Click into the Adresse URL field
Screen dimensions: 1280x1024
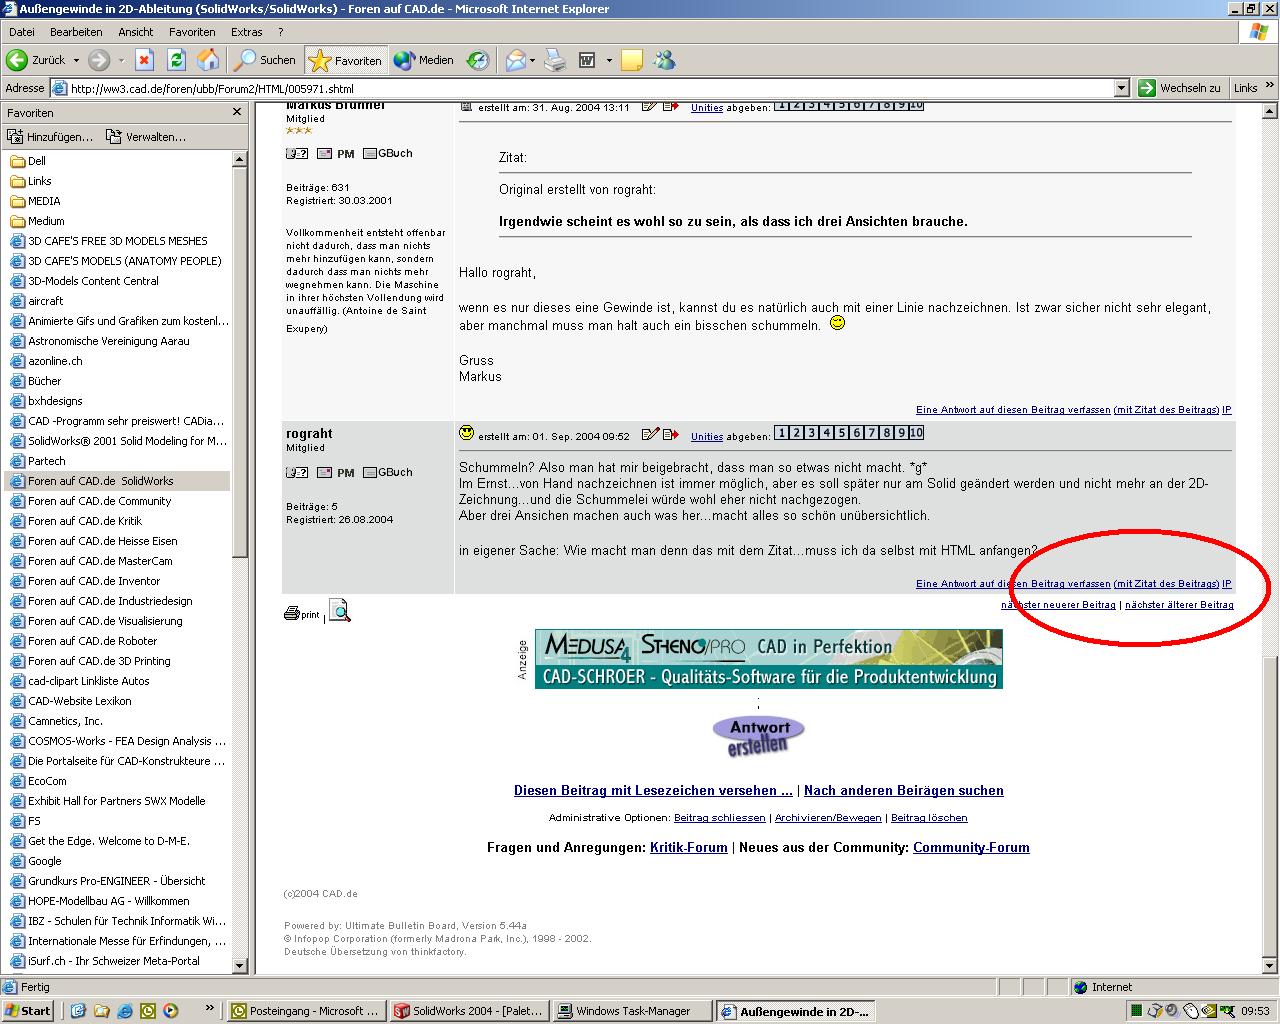coord(590,88)
